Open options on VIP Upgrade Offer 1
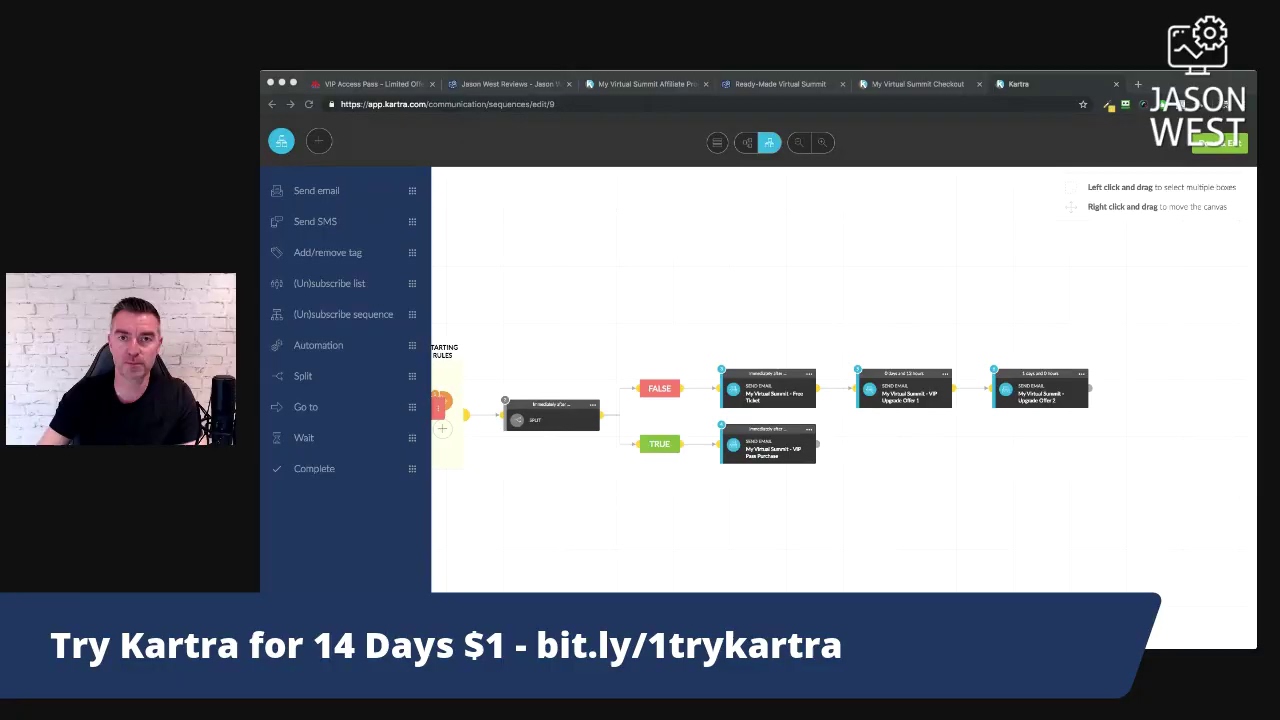The image size is (1280, 720). (x=945, y=374)
